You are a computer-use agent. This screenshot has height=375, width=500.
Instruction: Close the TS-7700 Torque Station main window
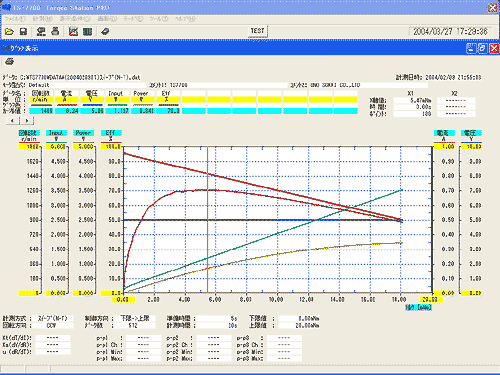[x=493, y=8]
